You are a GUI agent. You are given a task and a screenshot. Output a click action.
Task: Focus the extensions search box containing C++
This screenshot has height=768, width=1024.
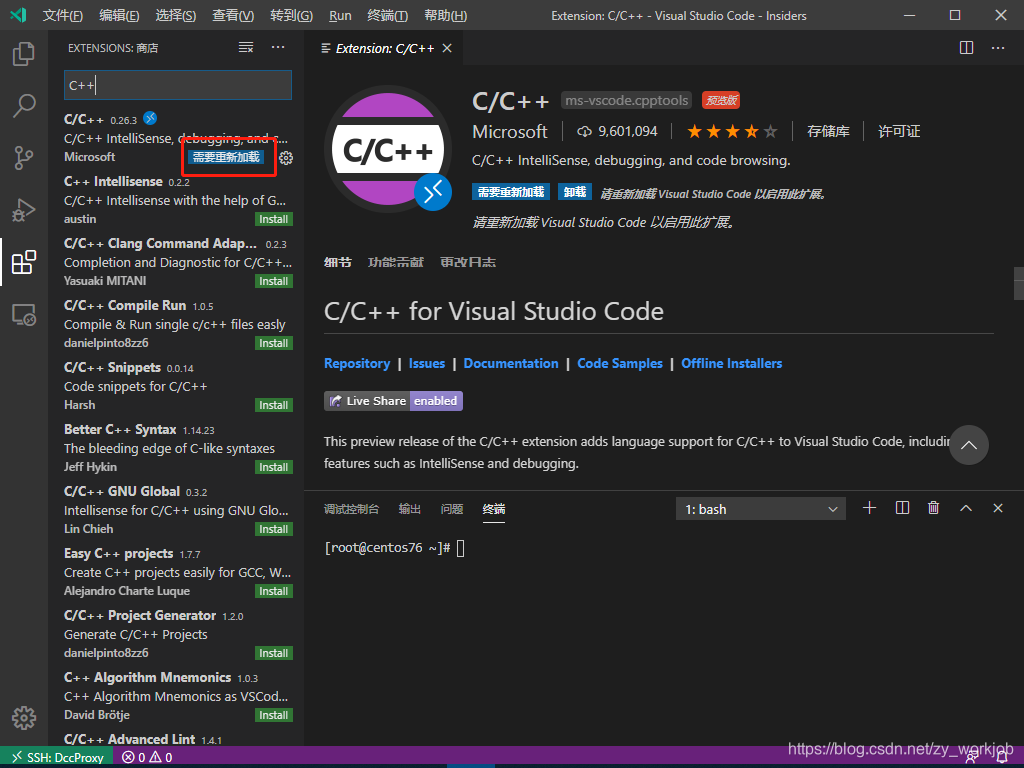[178, 85]
